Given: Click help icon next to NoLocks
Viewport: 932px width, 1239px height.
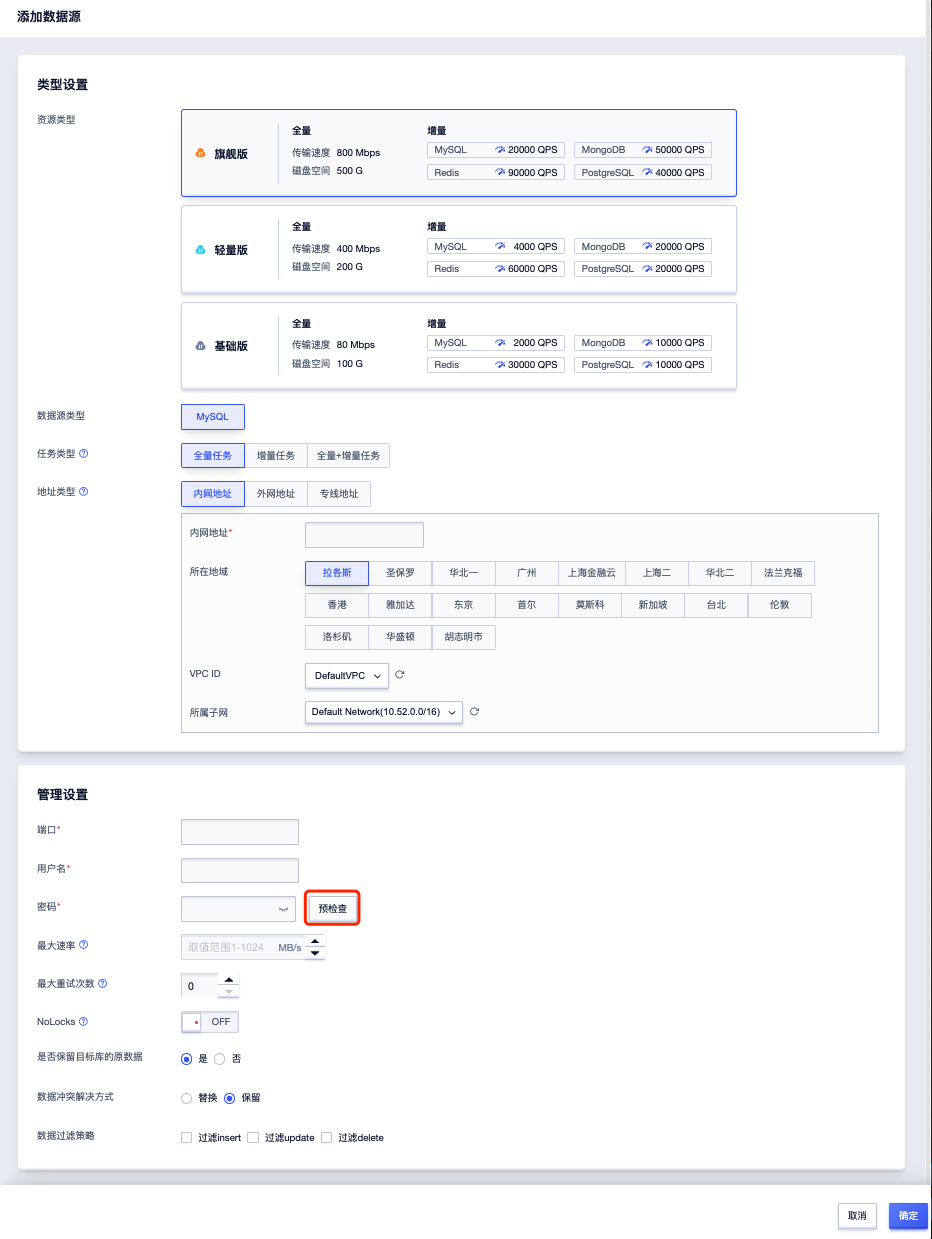Looking at the screenshot, I should pos(84,1022).
